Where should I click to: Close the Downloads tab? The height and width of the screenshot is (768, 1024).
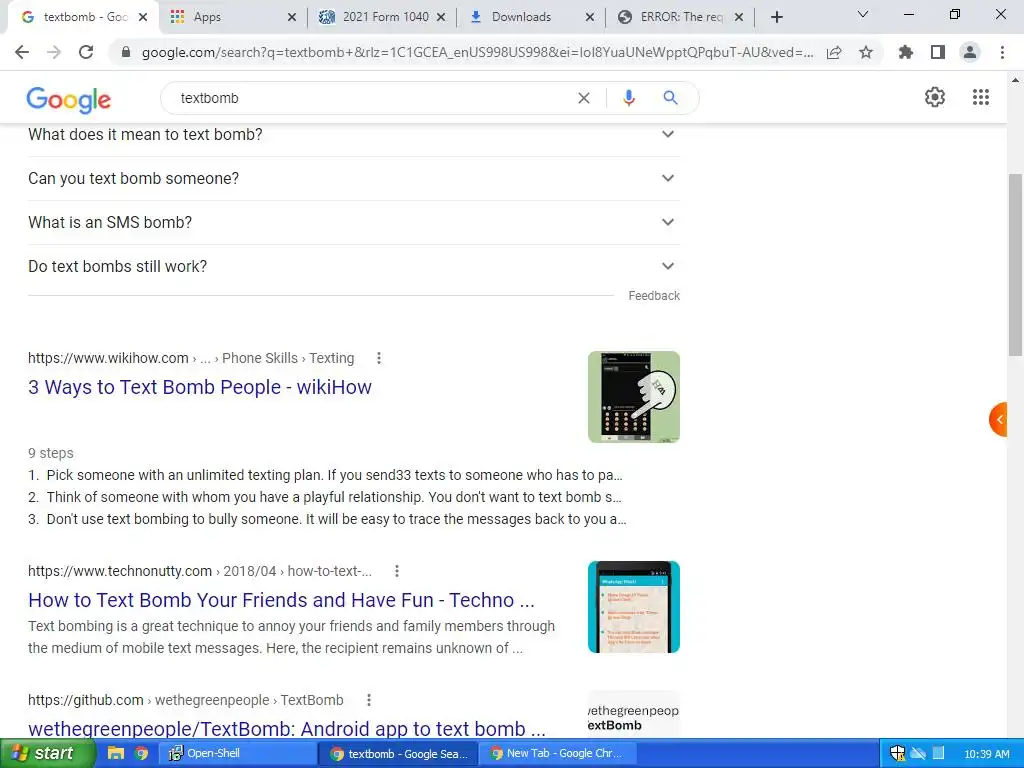pyautogui.click(x=590, y=17)
